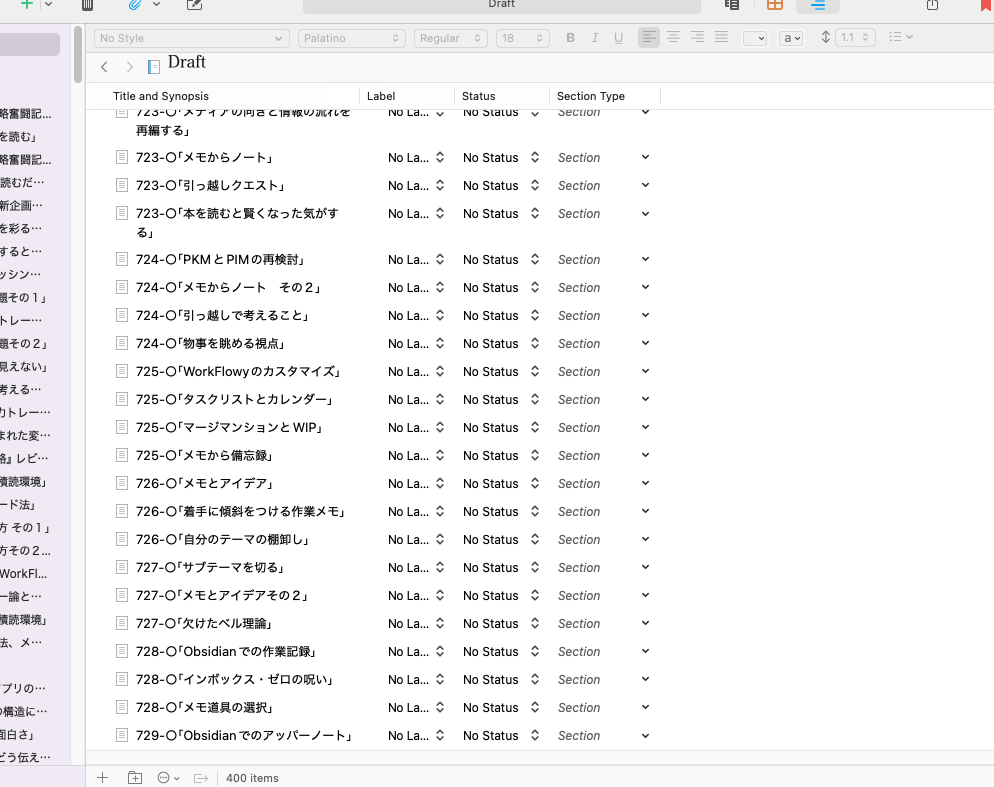Click document icon of 725-〇「メモから備忘録」row

coord(122,455)
